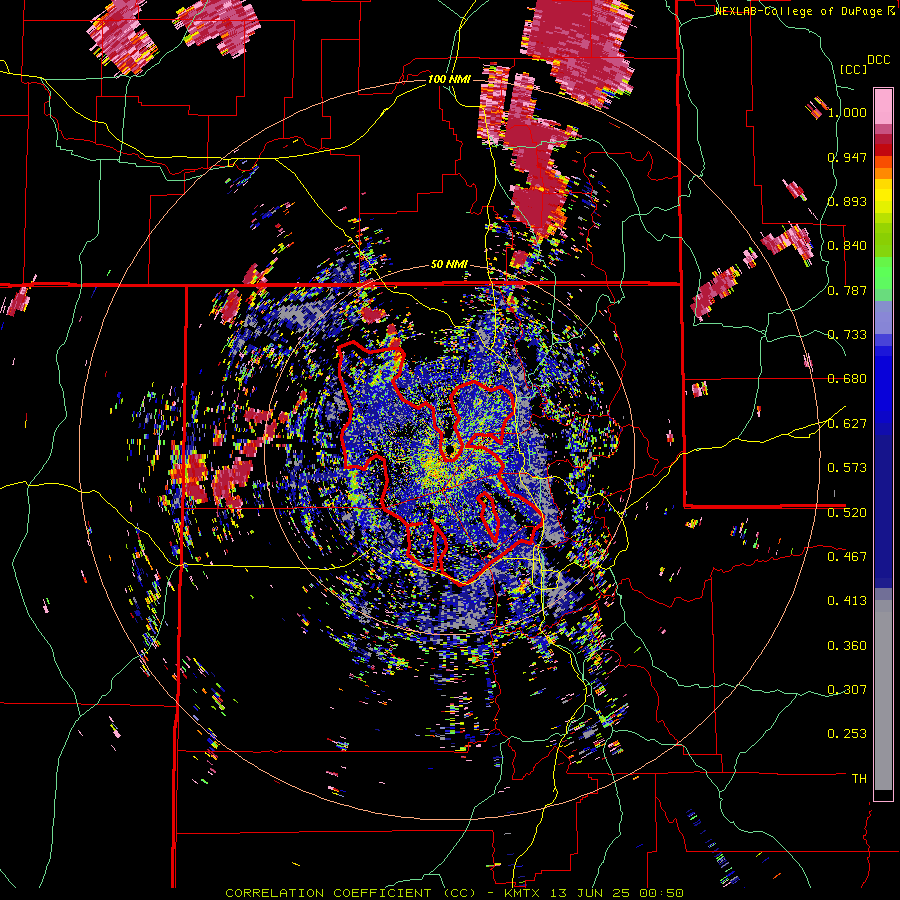Image resolution: width=900 pixels, height=900 pixels.
Task: Click the [CC] legend unit label
Action: (x=853, y=69)
